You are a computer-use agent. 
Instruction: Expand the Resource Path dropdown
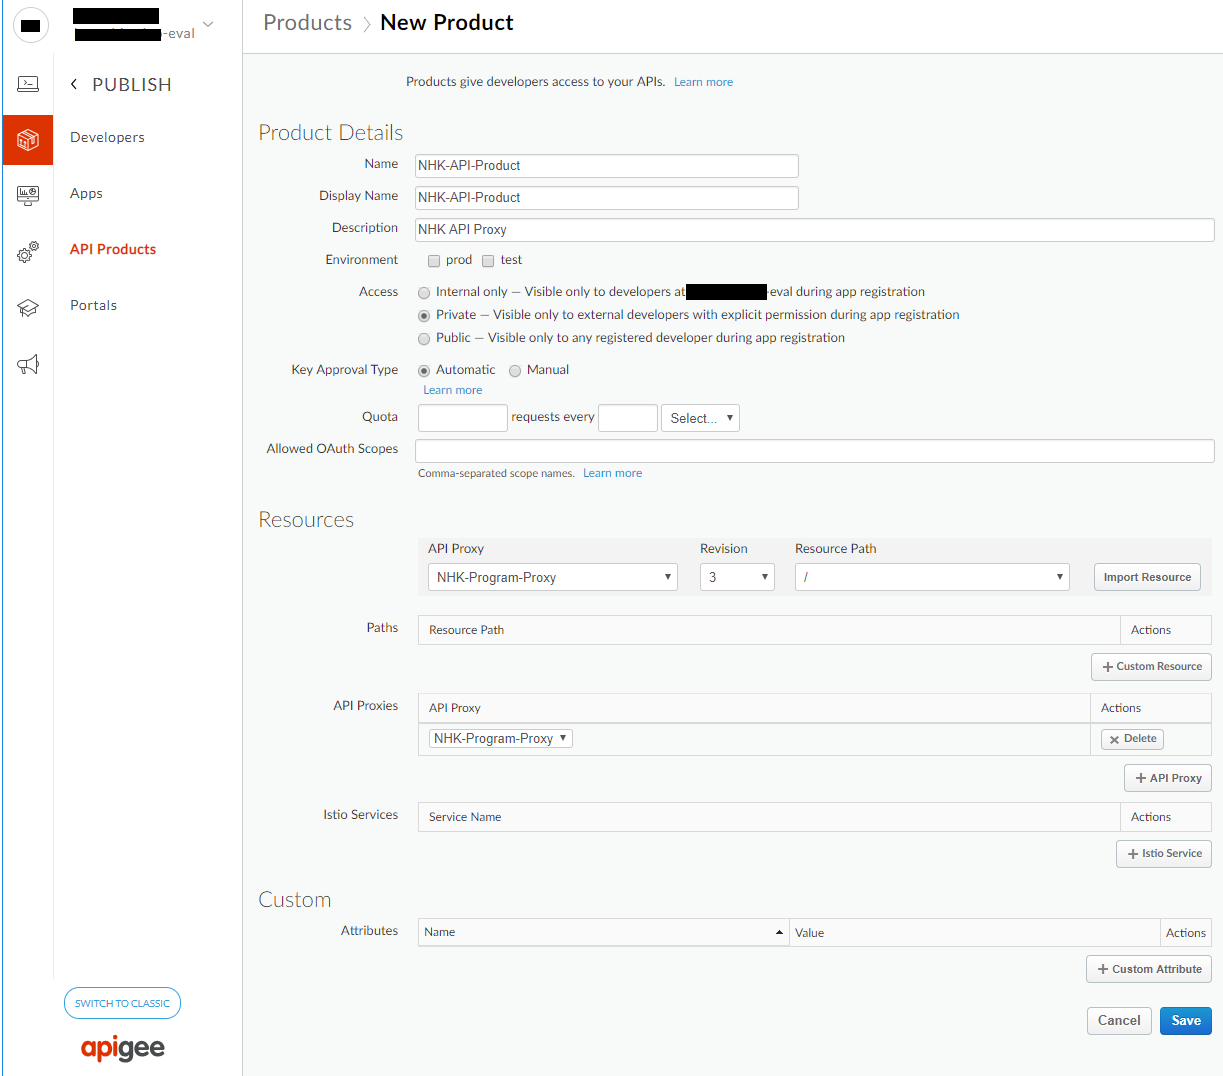click(931, 576)
